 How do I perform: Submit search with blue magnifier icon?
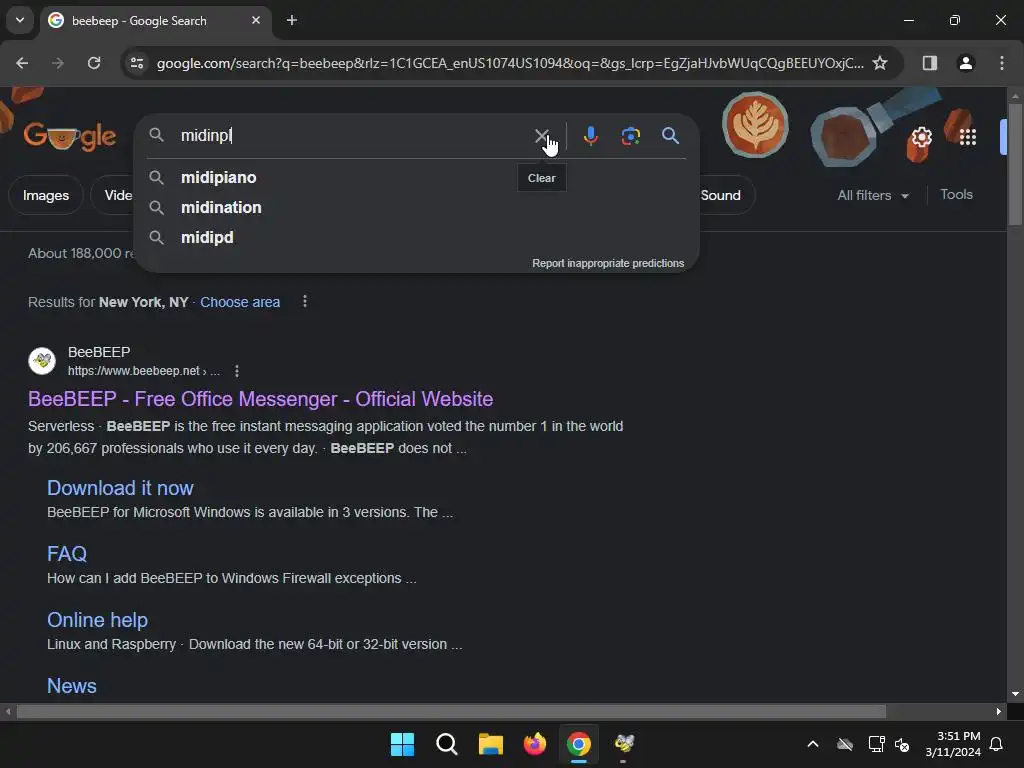click(670, 136)
